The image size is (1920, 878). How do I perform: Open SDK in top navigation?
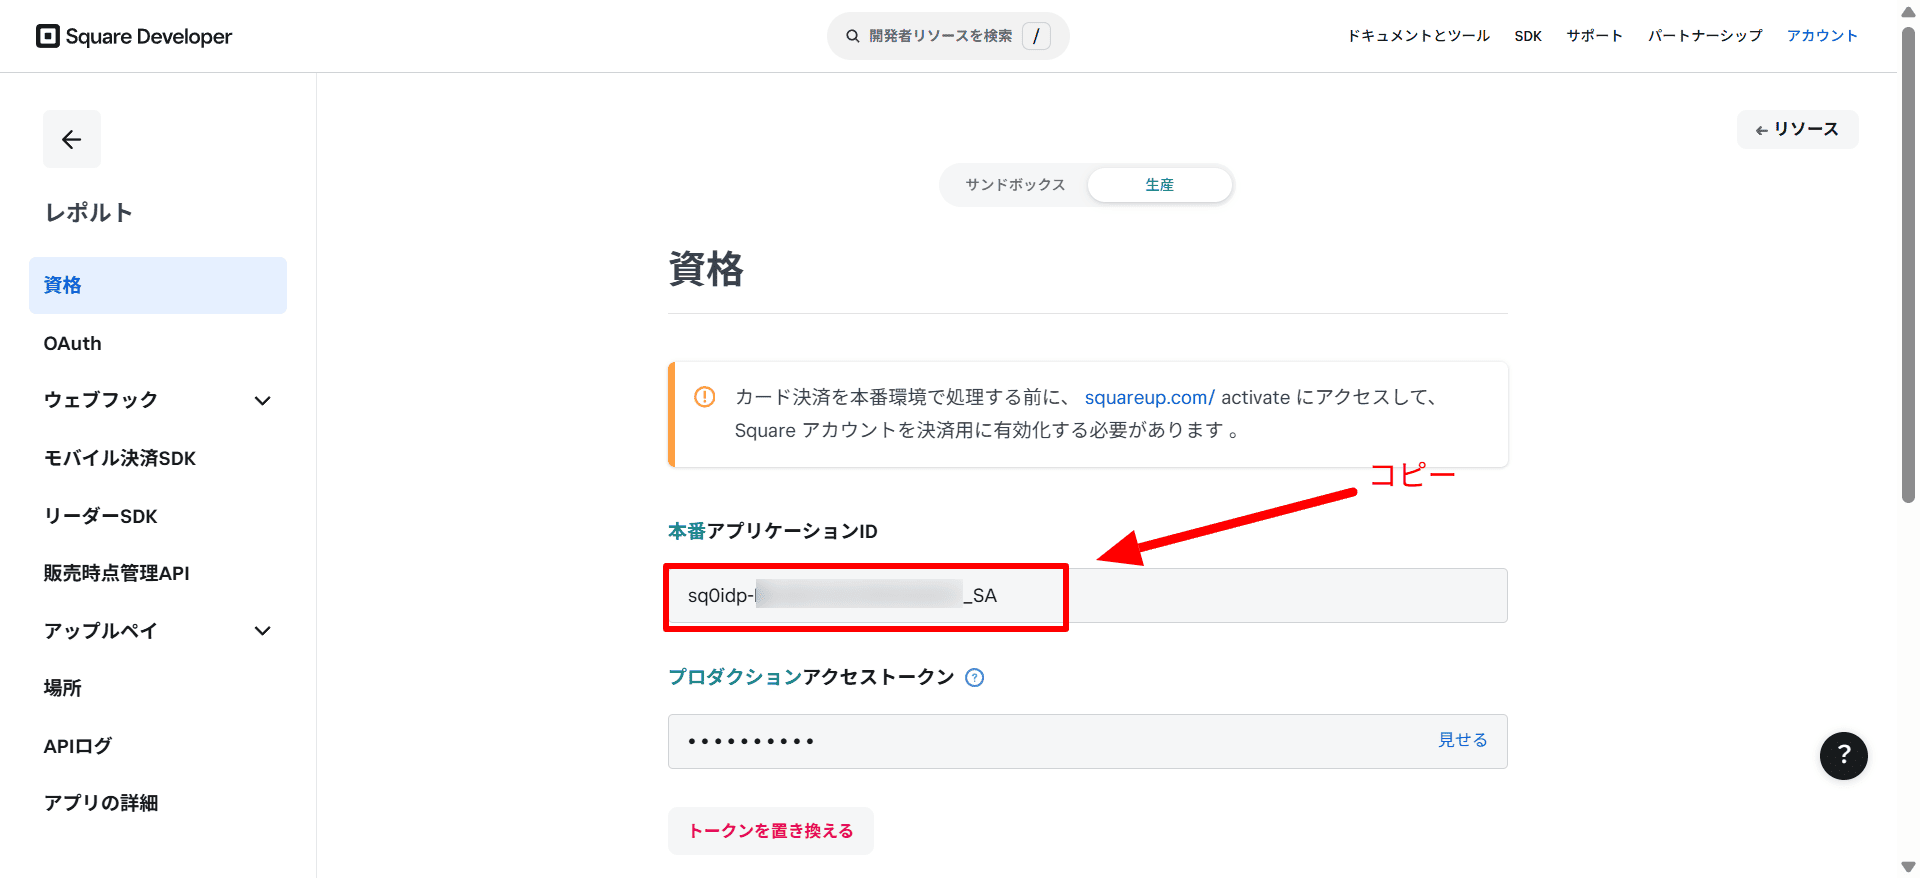(x=1528, y=36)
